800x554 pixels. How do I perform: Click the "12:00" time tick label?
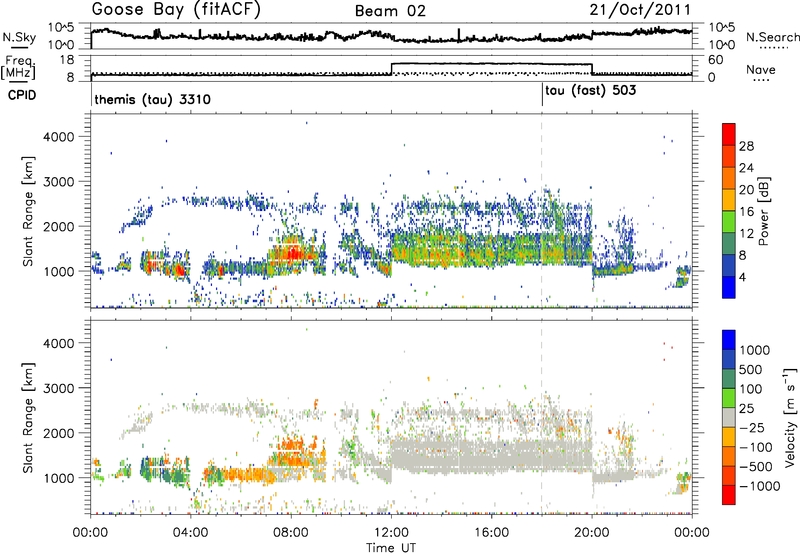click(x=391, y=533)
